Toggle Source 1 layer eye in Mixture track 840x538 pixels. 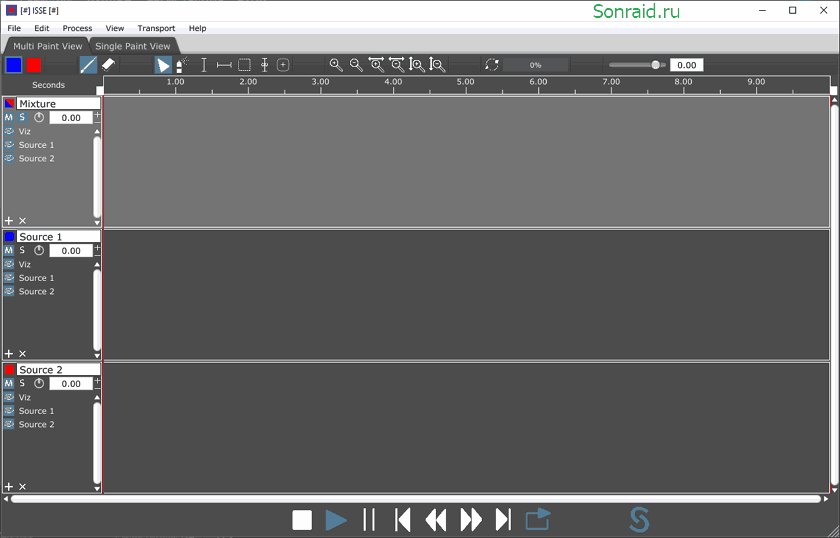9,145
